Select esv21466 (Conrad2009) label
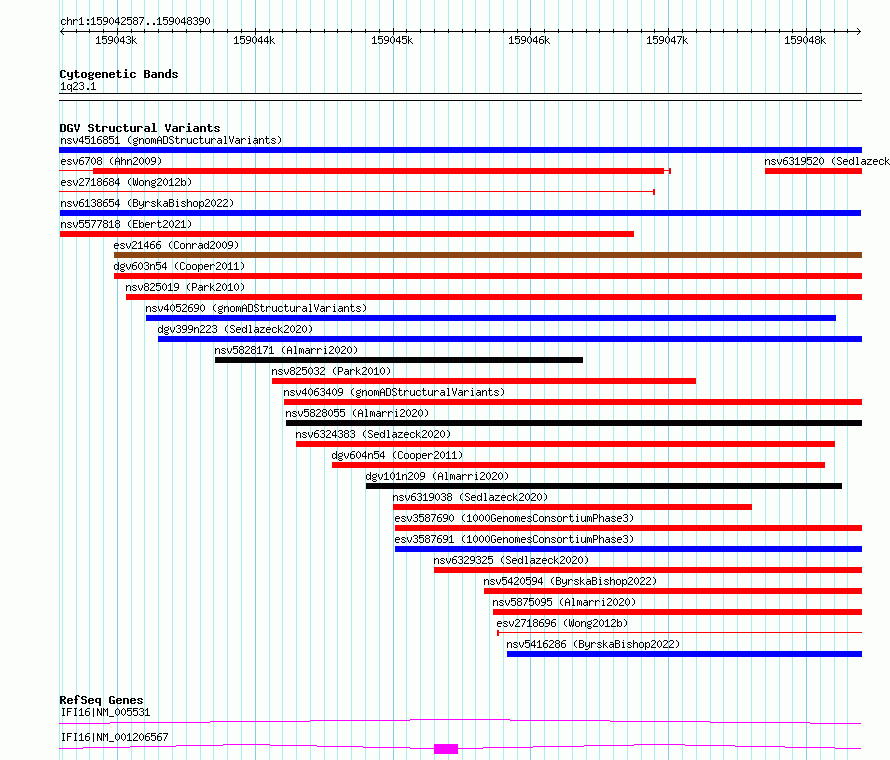Image resolution: width=890 pixels, height=760 pixels. 176,245
